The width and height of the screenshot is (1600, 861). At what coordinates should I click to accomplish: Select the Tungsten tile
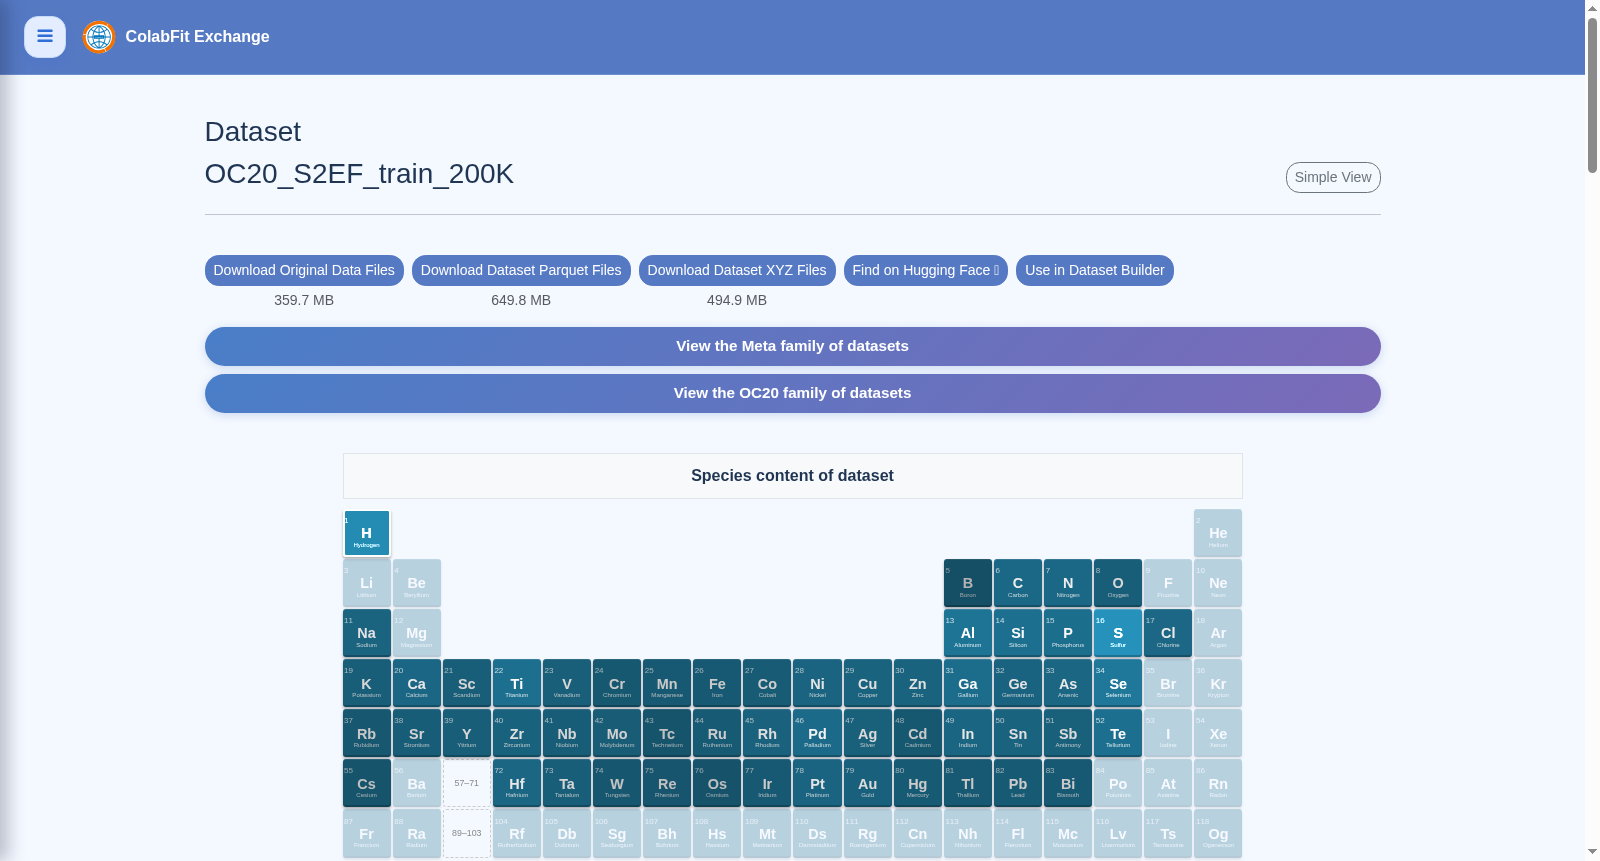617,783
